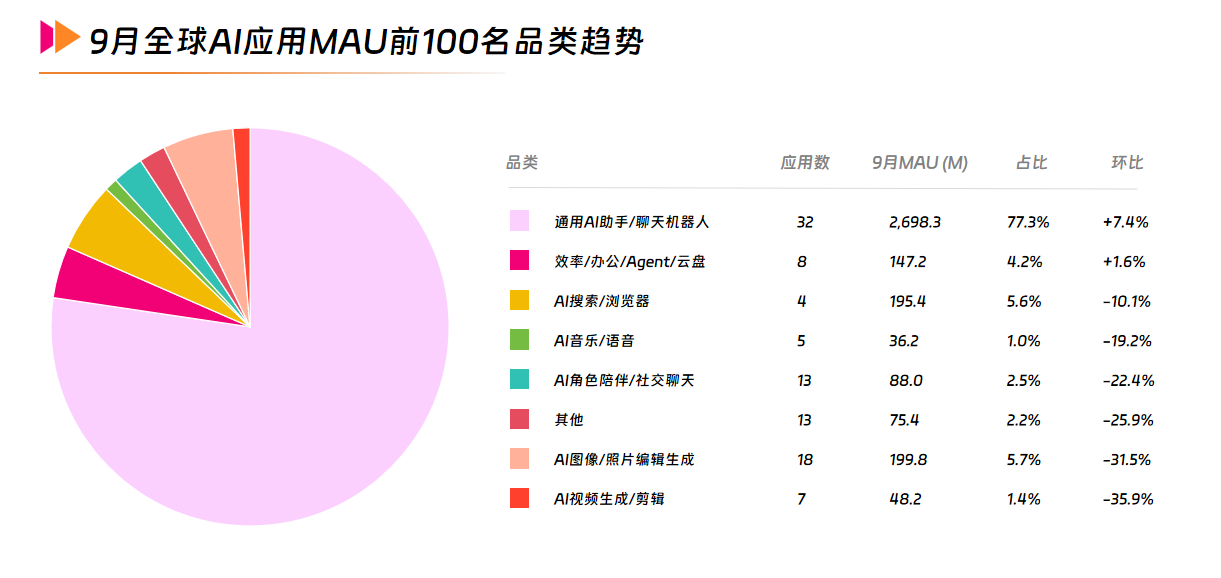The height and width of the screenshot is (578, 1221).
Task: Click the MAU value 88.0
Action: 904,380
